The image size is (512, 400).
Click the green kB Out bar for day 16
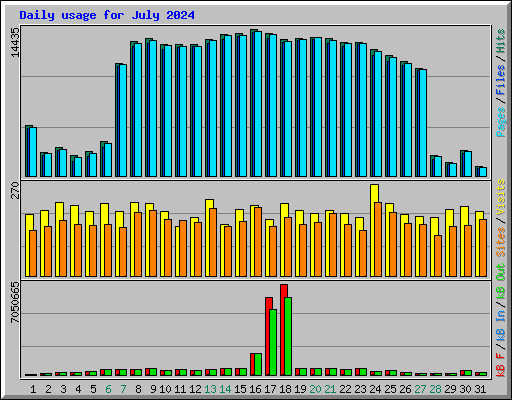(258, 364)
